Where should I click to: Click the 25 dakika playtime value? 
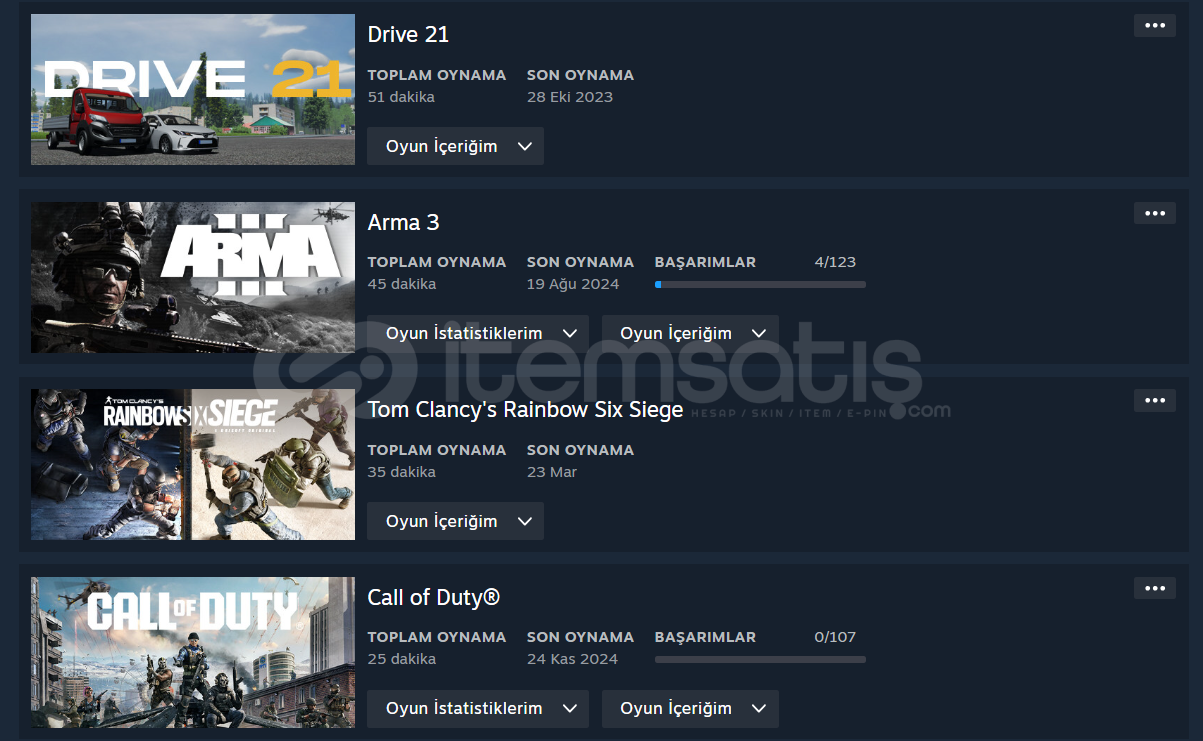point(401,659)
